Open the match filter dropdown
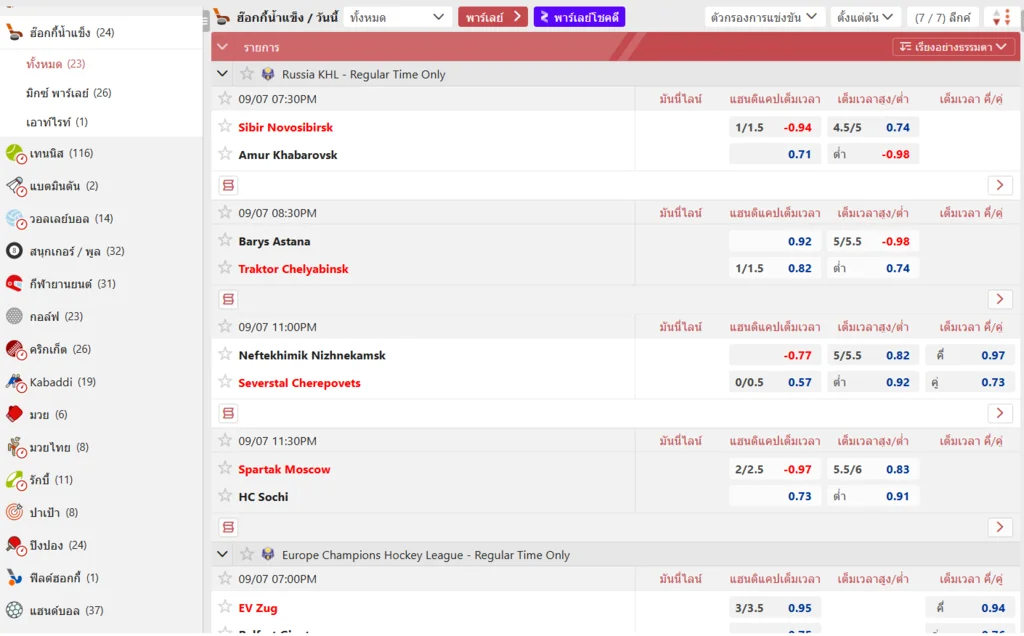 pyautogui.click(x=764, y=17)
